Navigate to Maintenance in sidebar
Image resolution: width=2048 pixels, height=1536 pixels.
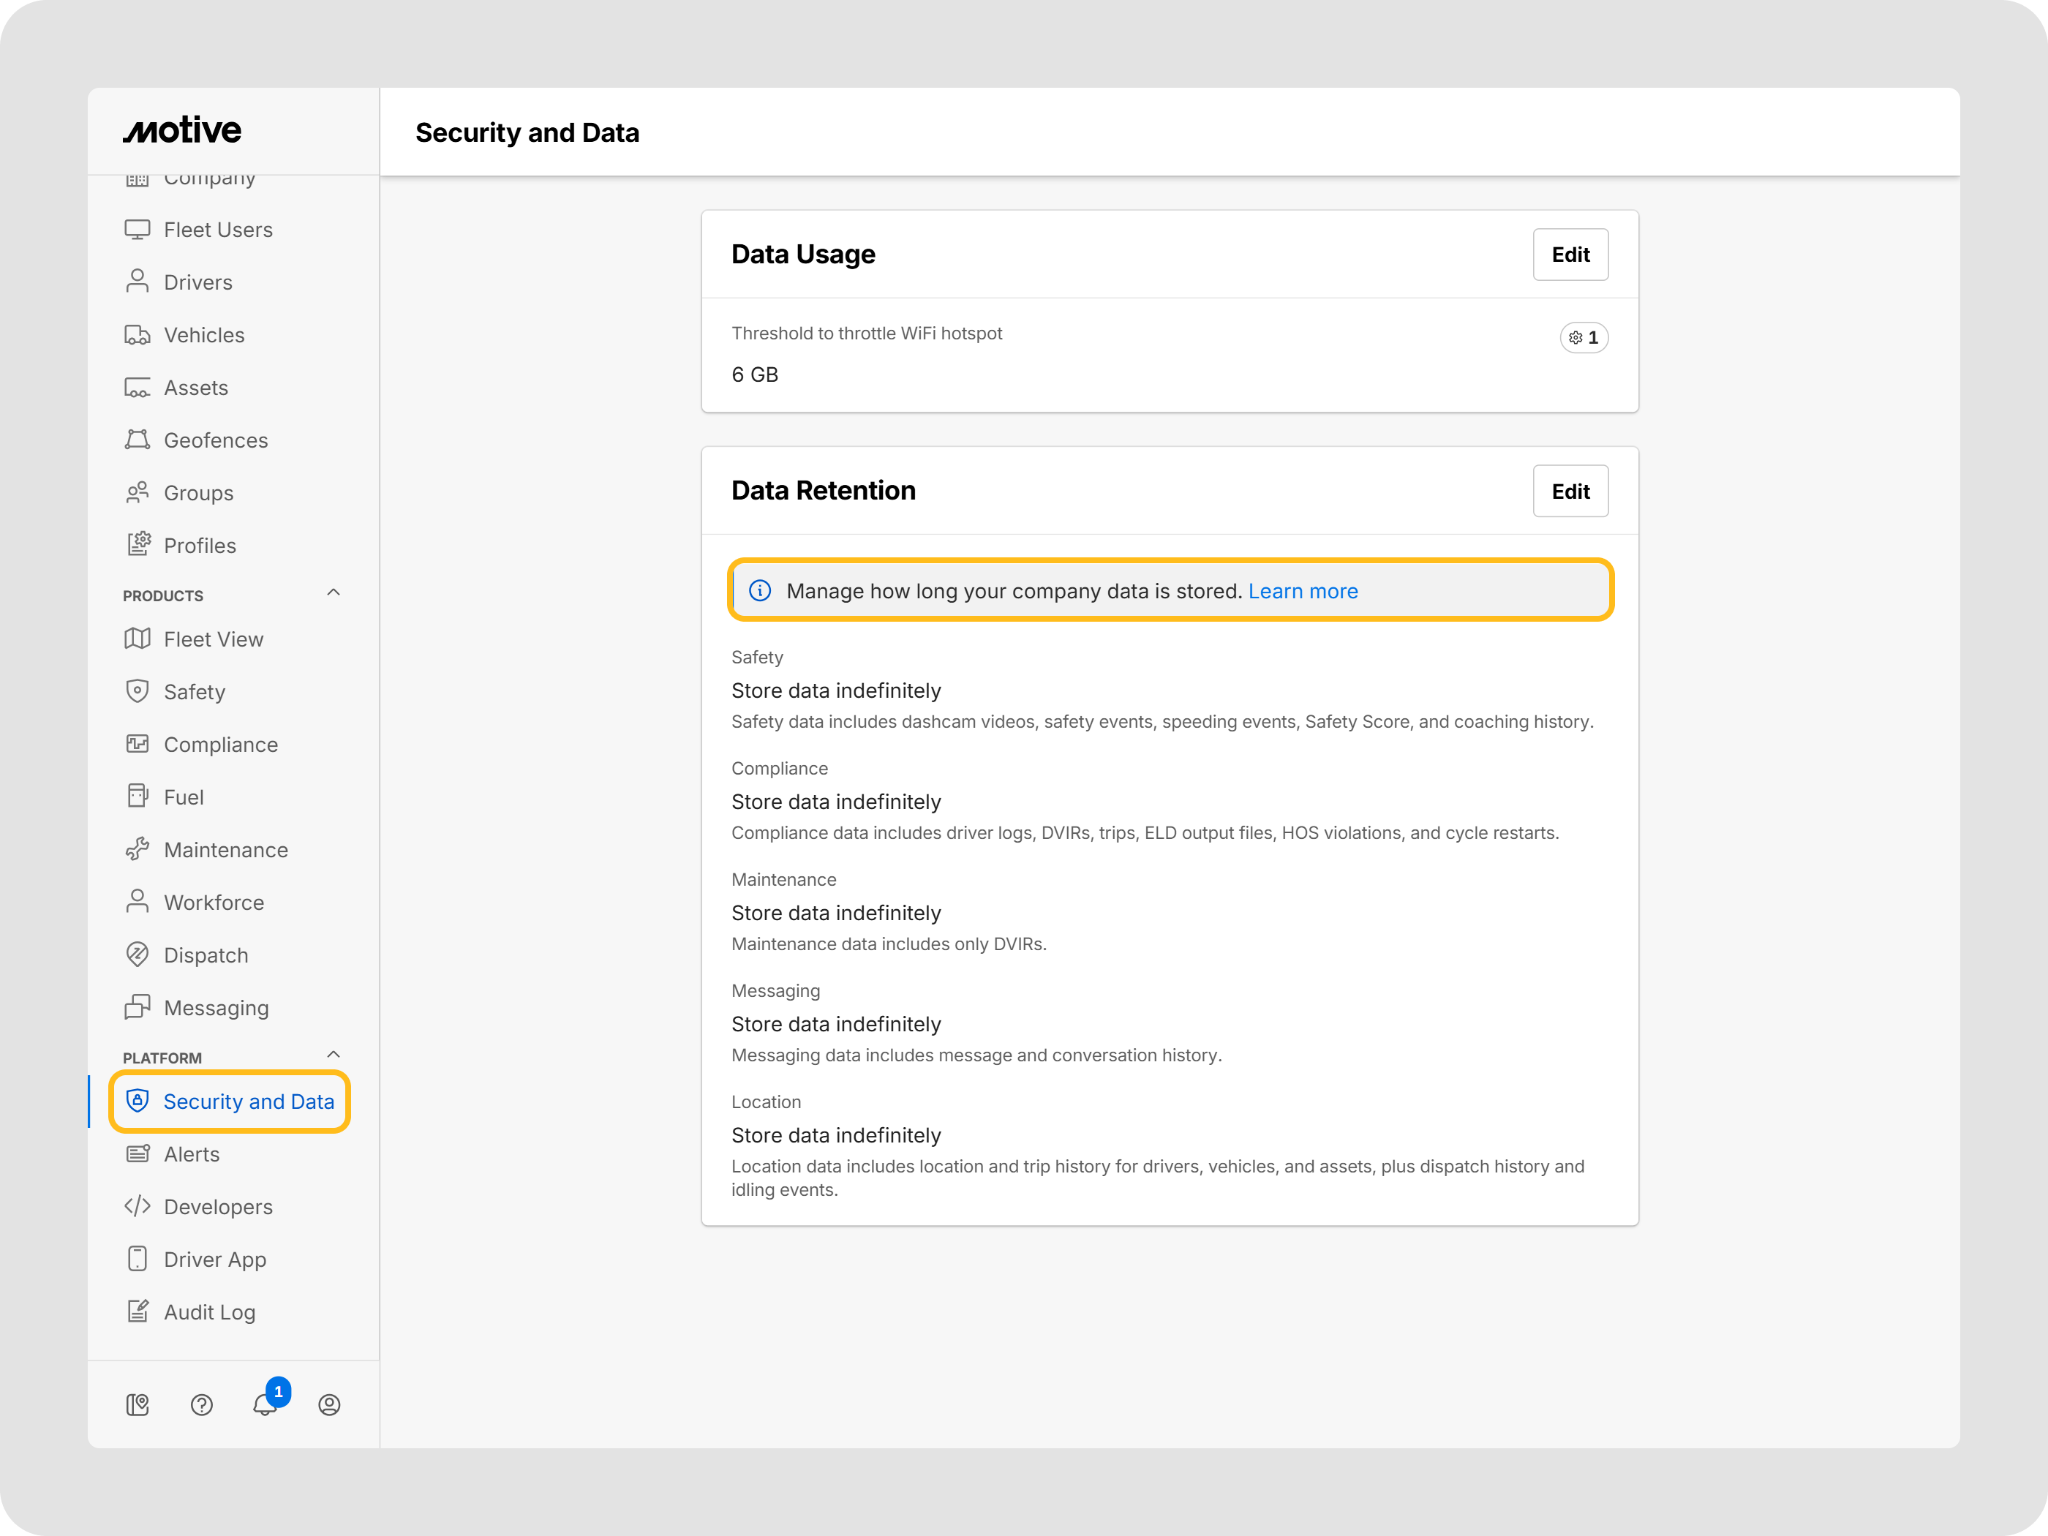tap(225, 850)
